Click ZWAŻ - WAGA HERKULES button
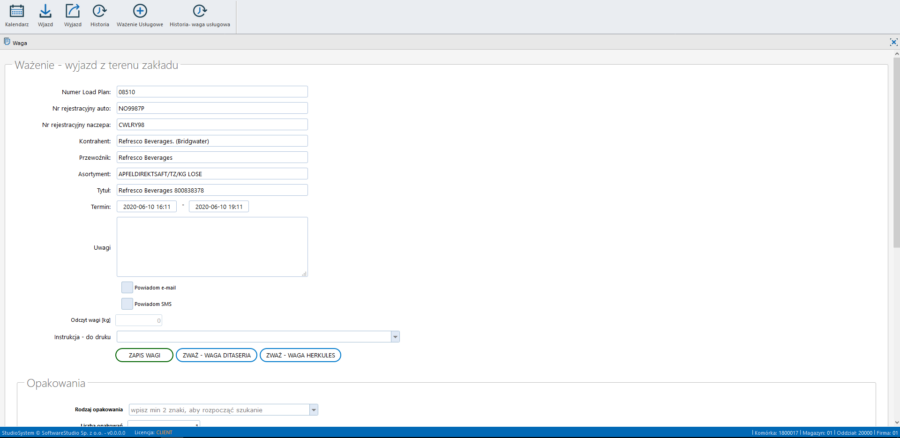This screenshot has width=900, height=438. click(301, 355)
